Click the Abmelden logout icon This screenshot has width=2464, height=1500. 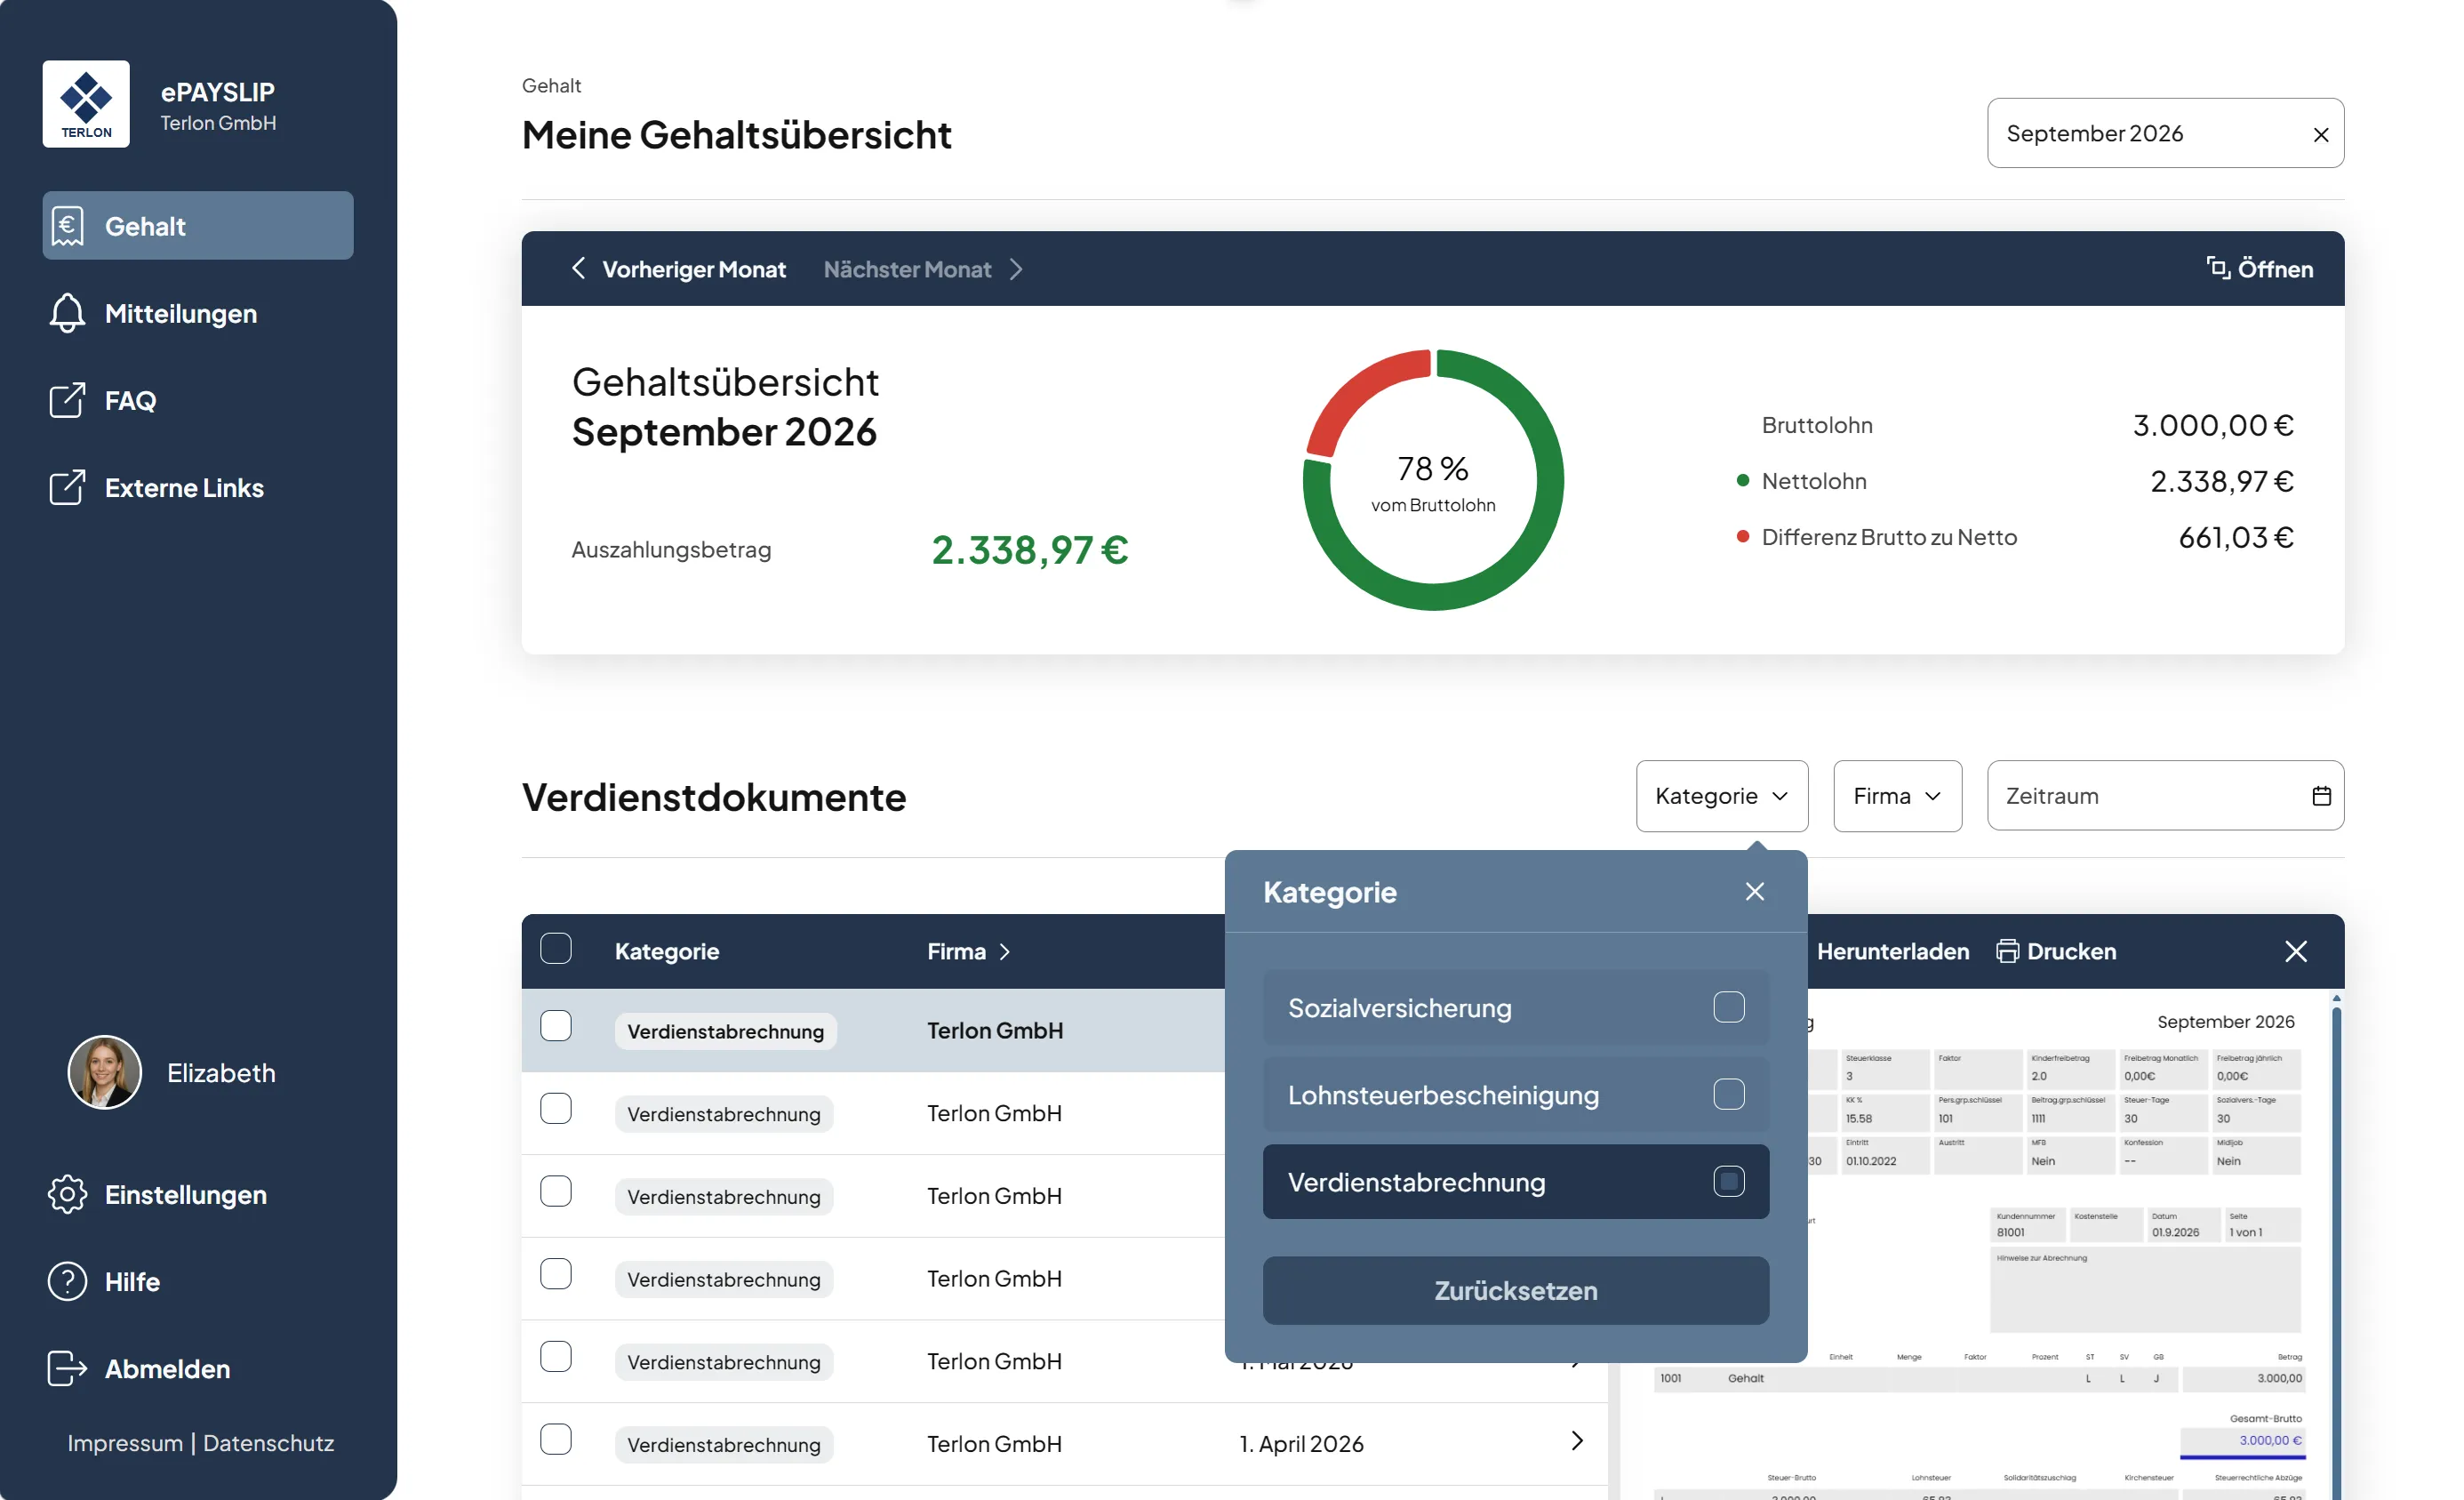[x=67, y=1369]
